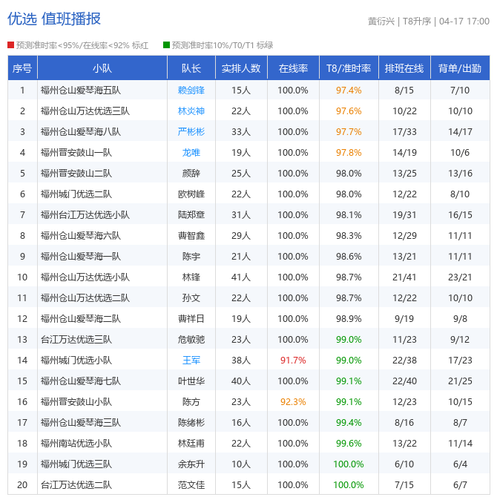This screenshot has width=497, height=500.
Task: Click the 序号 column header
Action: pyautogui.click(x=22, y=68)
